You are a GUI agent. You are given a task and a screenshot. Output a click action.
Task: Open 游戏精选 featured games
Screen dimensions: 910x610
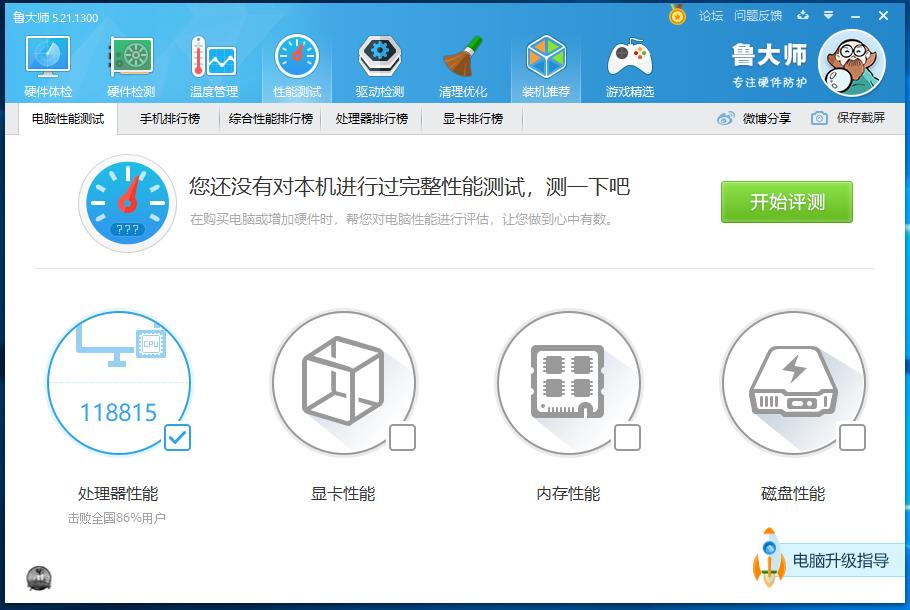pyautogui.click(x=629, y=62)
